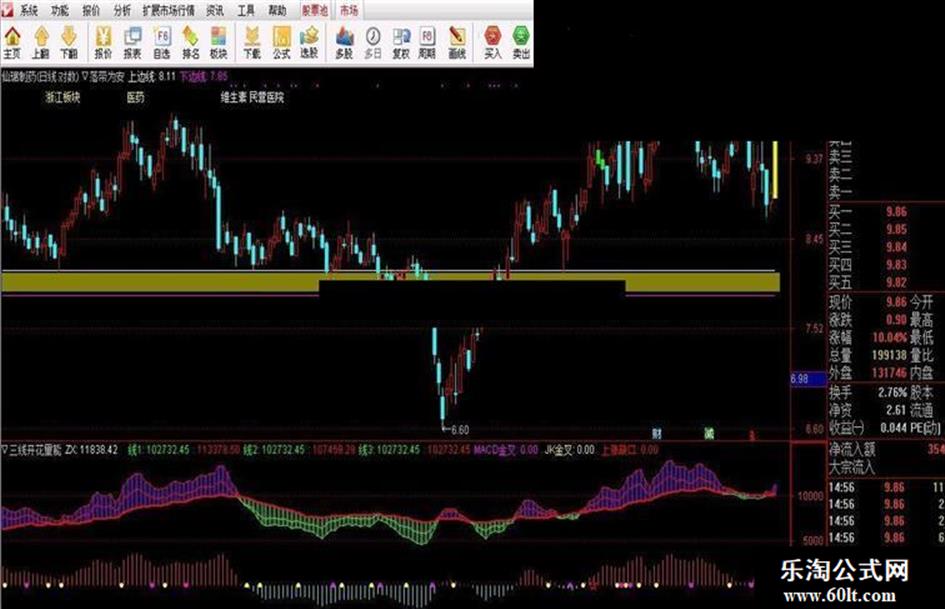Viewport: 945px width, 609px height.
Task: Open the 报价 quotes icon
Action: tap(103, 42)
